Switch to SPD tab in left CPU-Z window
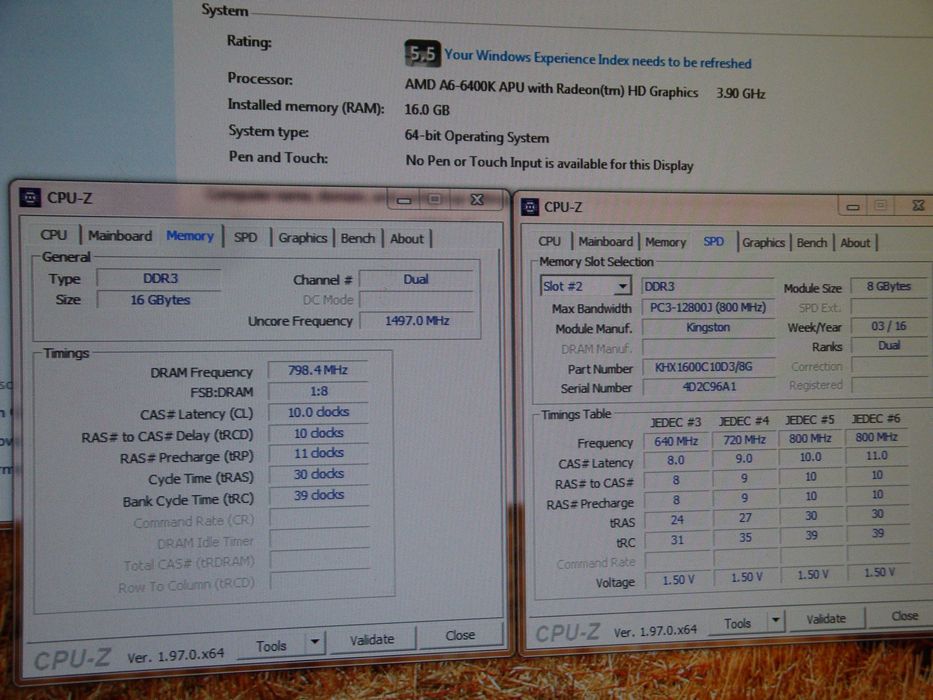 (x=245, y=238)
